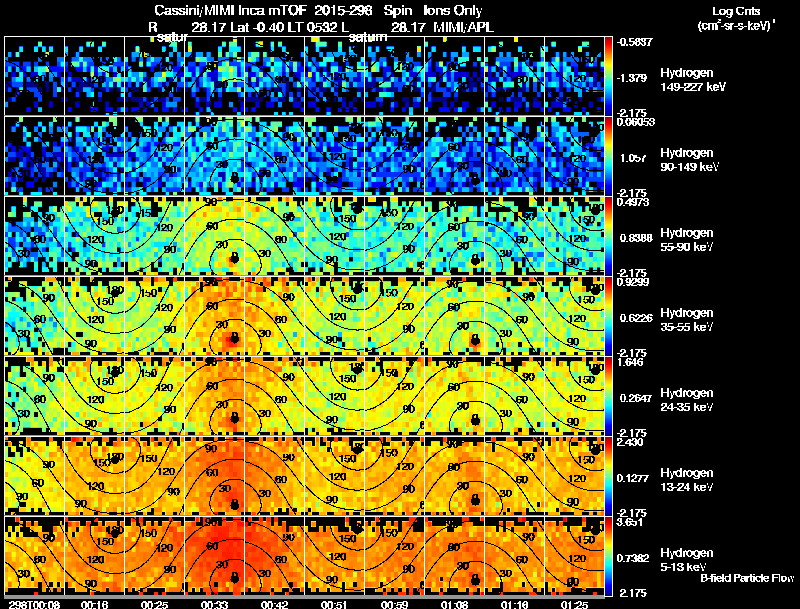The image size is (800, 609).
Task: Click the '00:59' time axis label
Action: coord(395,604)
